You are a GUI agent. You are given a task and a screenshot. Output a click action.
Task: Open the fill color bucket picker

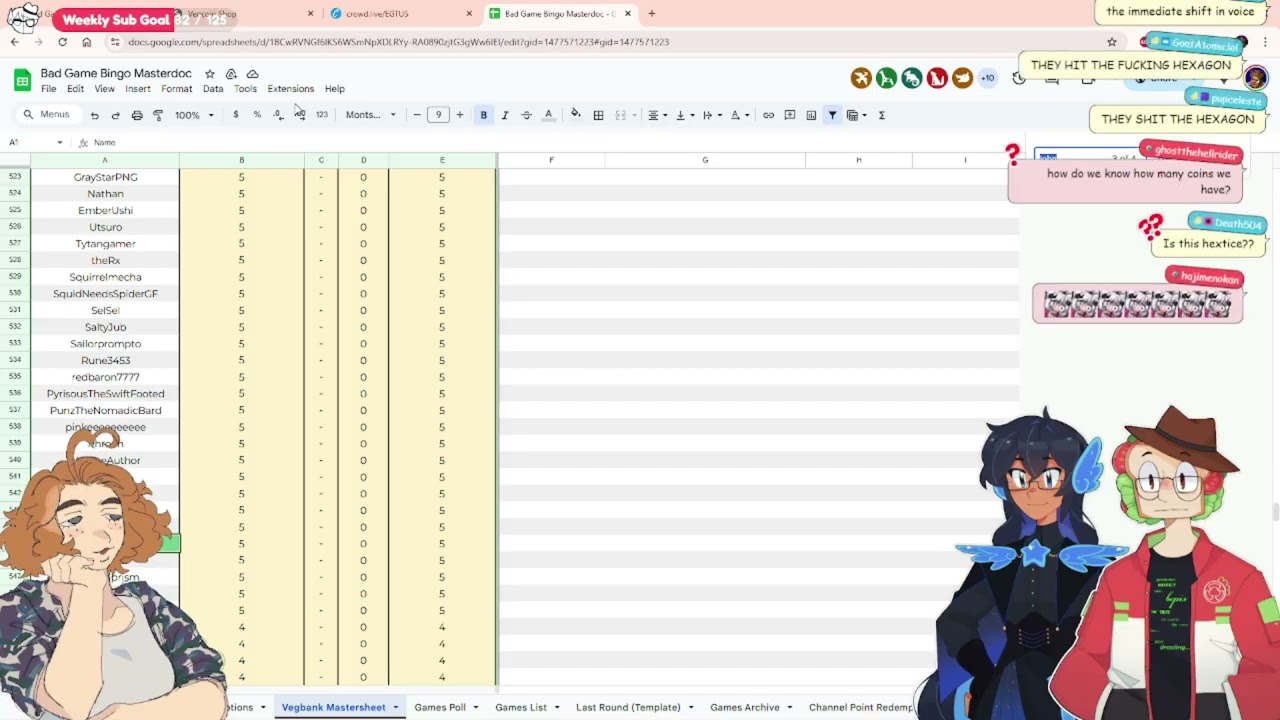[x=576, y=115]
